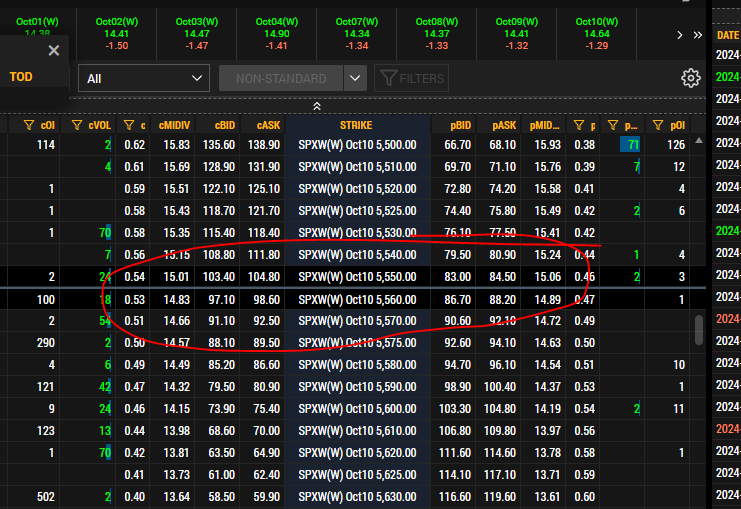The width and height of the screenshot is (741, 509).
Task: Click call open interest 290 cell
Action: point(46,343)
